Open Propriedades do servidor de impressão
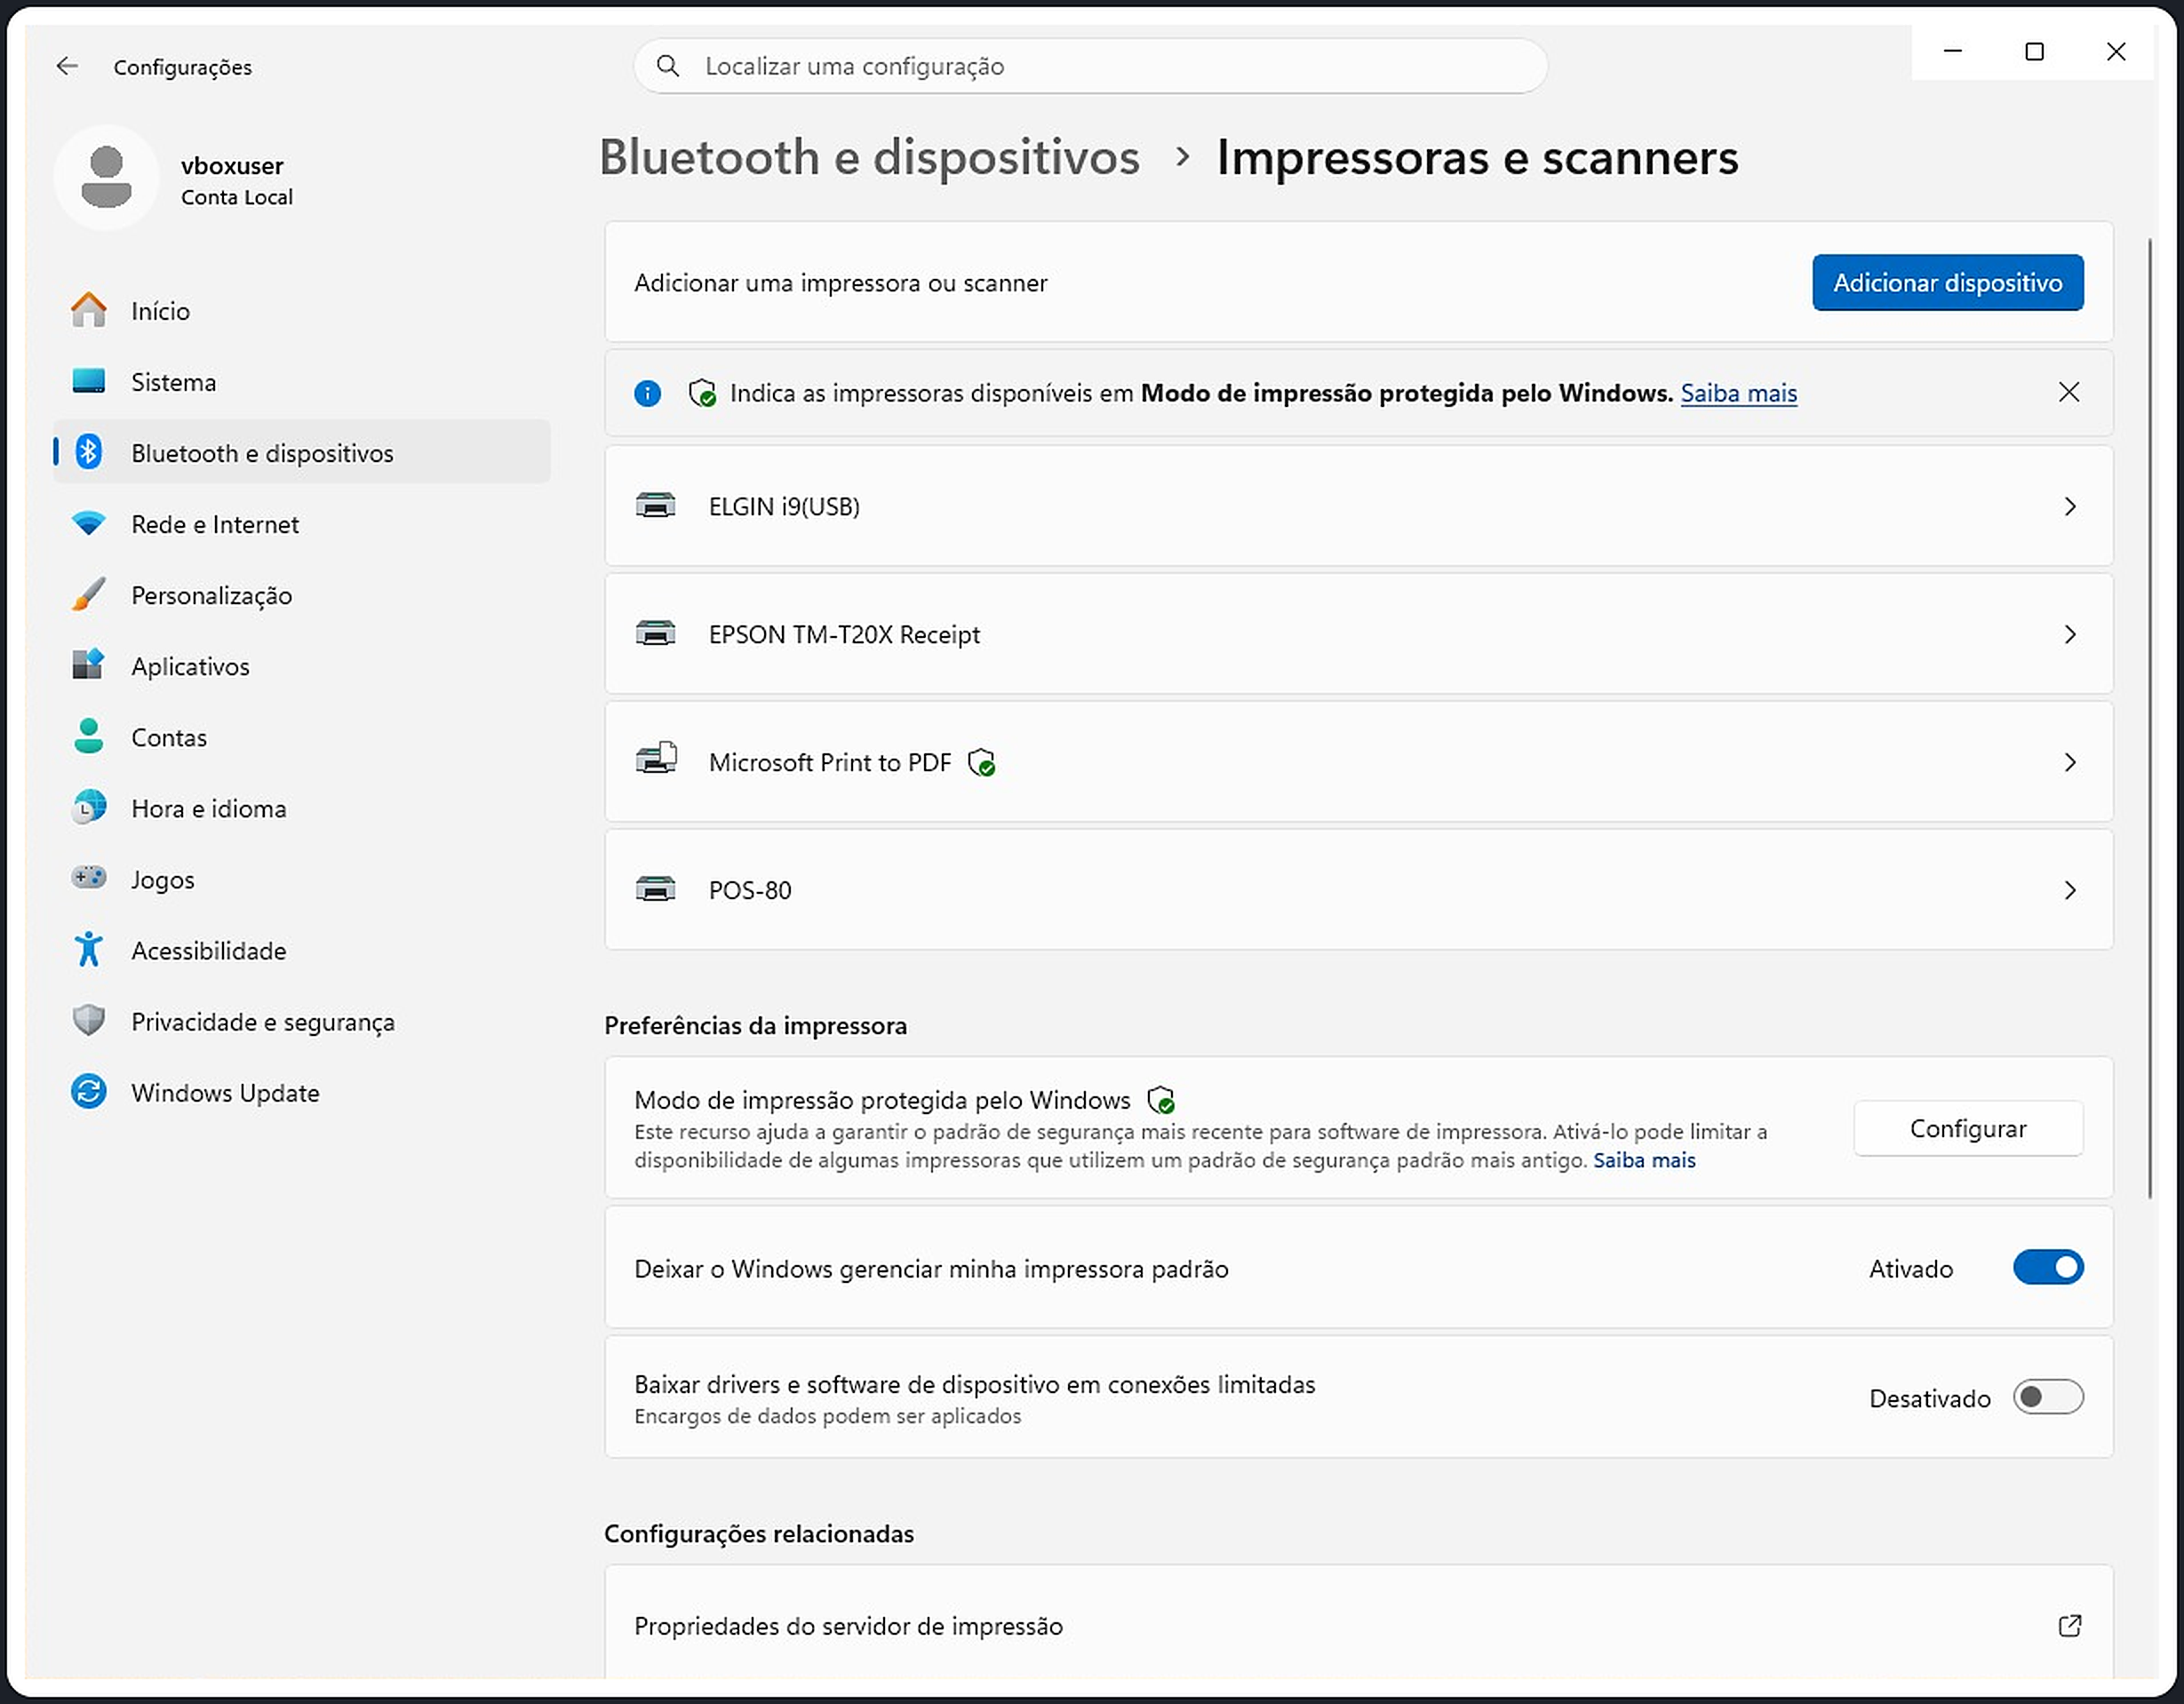Viewport: 2184px width, 1704px height. point(1358,1621)
